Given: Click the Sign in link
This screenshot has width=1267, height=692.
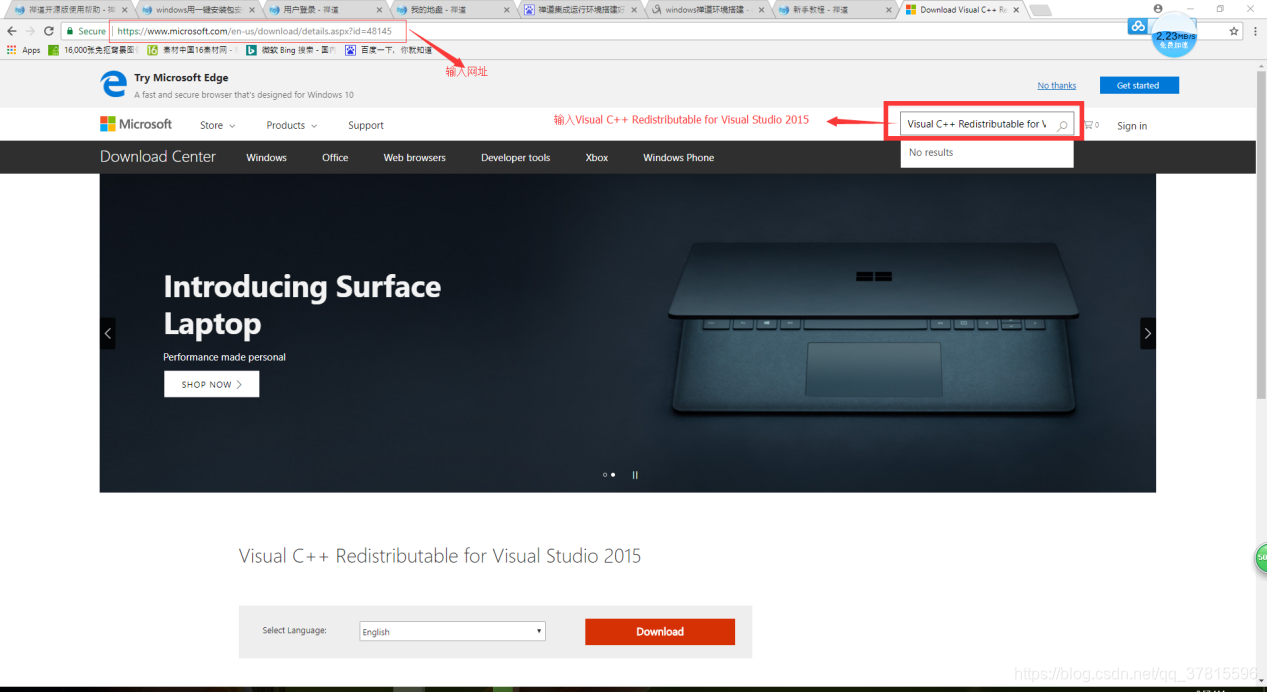Looking at the screenshot, I should [x=1132, y=126].
